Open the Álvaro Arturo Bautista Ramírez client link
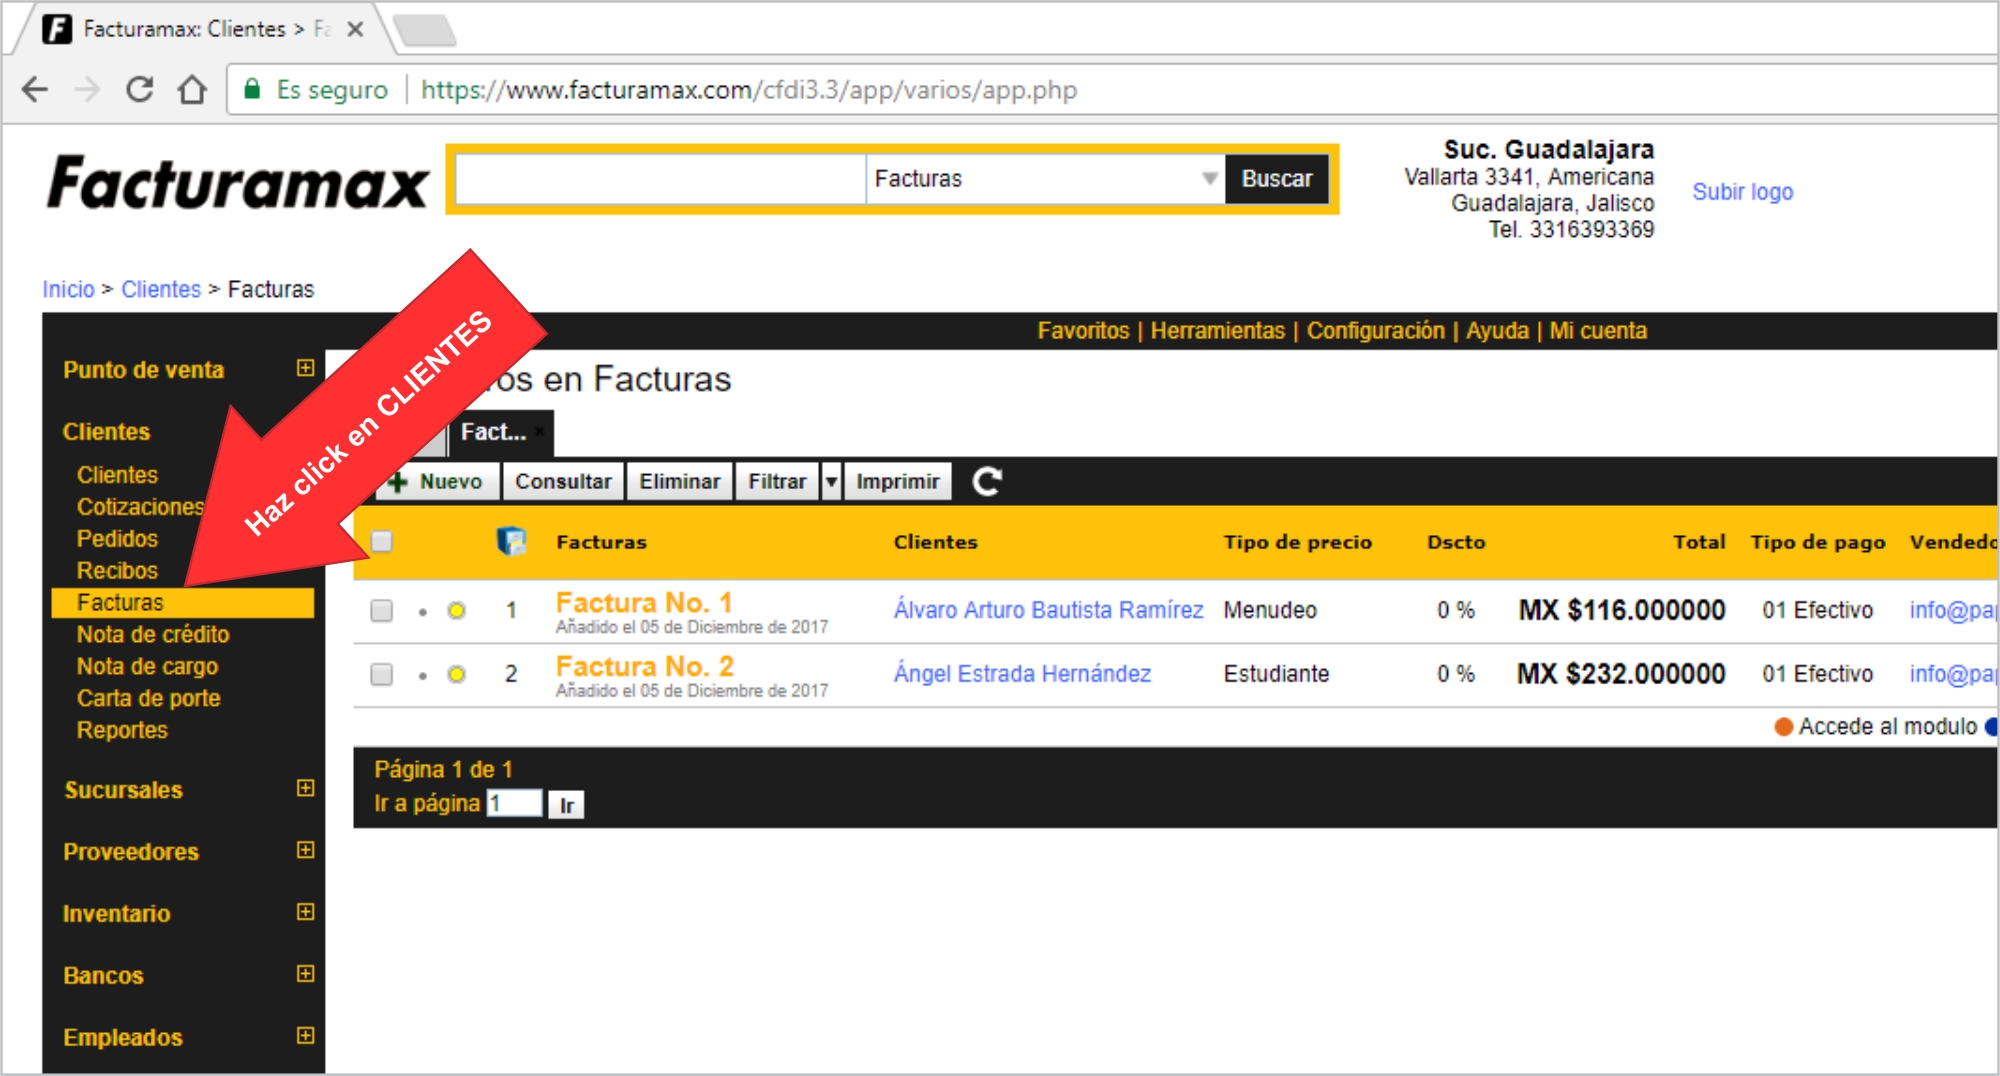This screenshot has height=1076, width=2000. coord(1048,610)
